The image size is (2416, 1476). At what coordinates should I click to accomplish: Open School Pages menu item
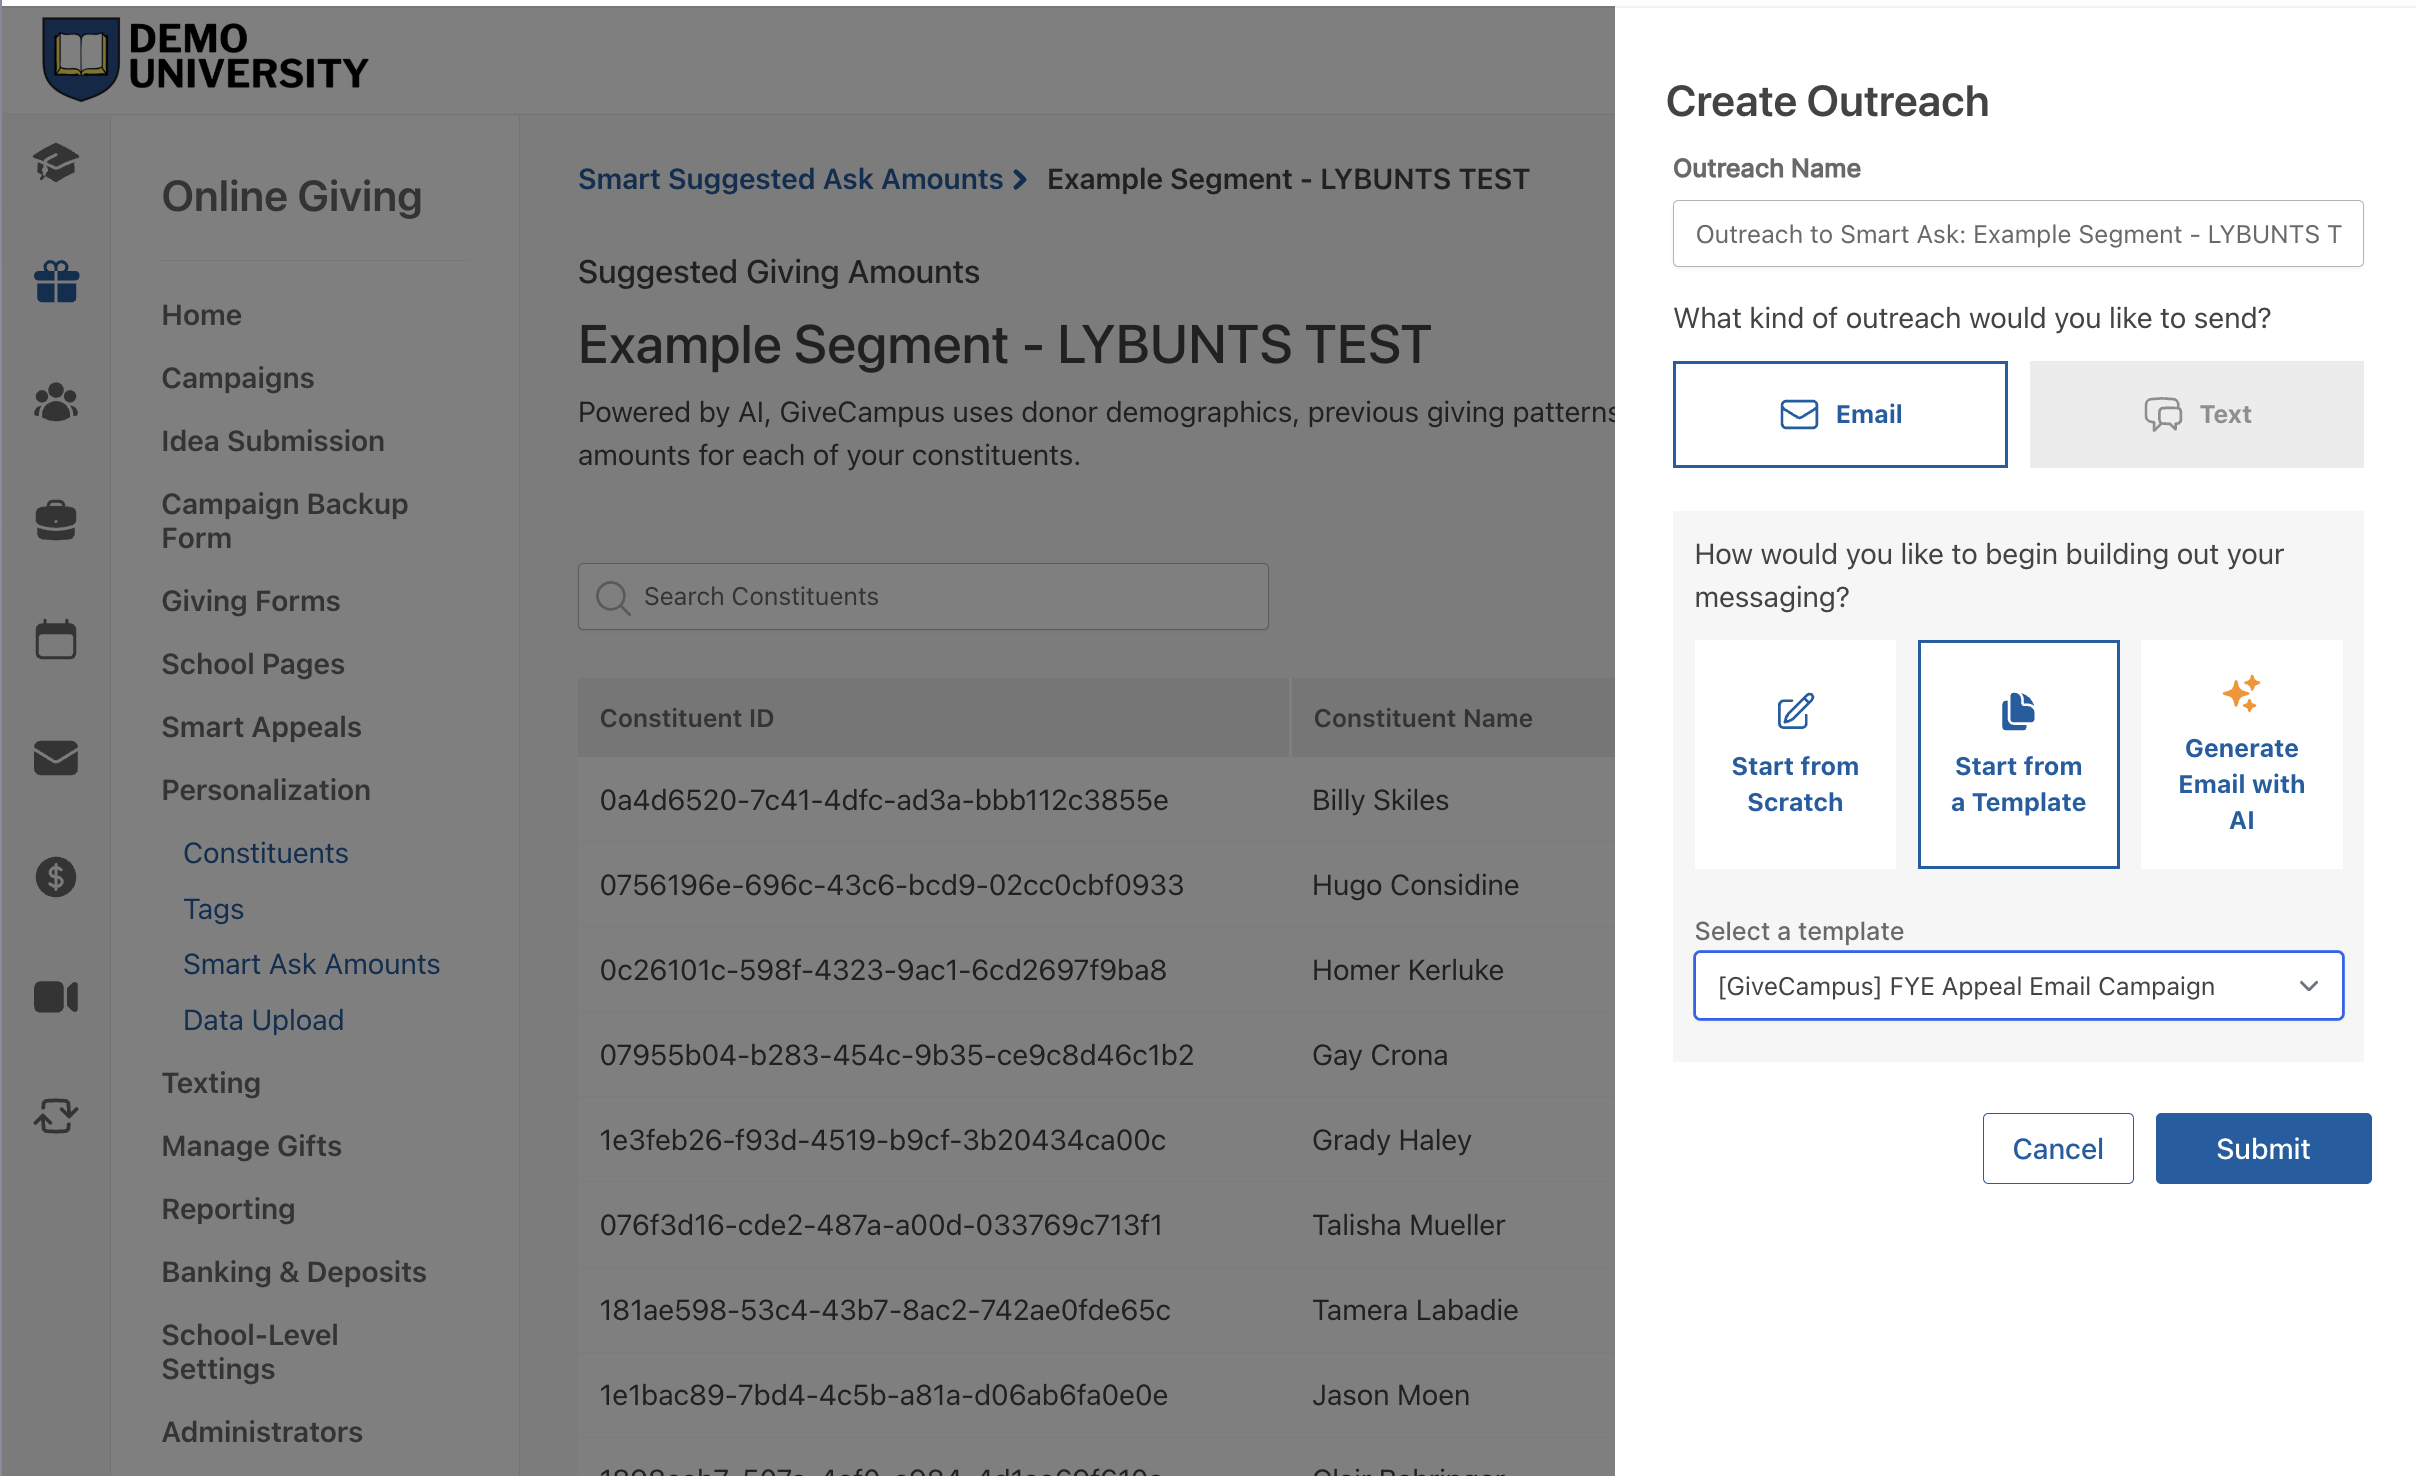pos(253,664)
